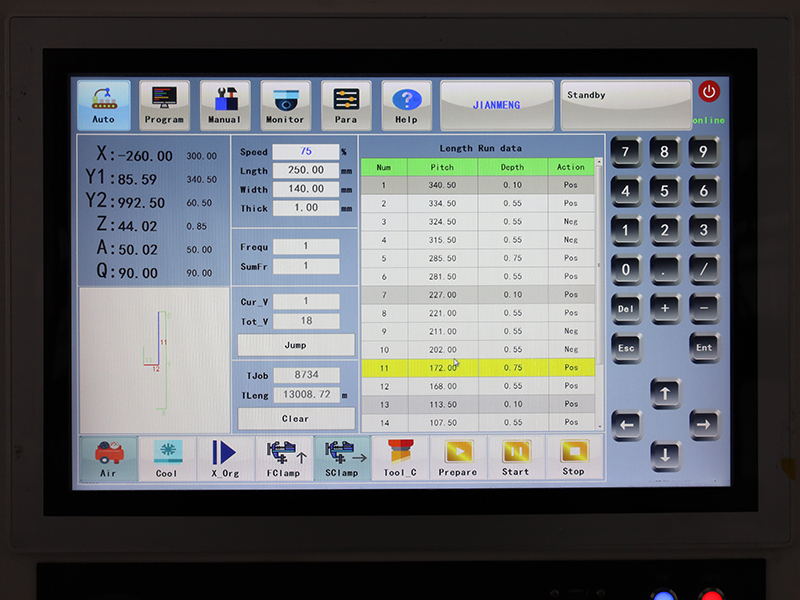Open the Manual control page

tap(225, 105)
